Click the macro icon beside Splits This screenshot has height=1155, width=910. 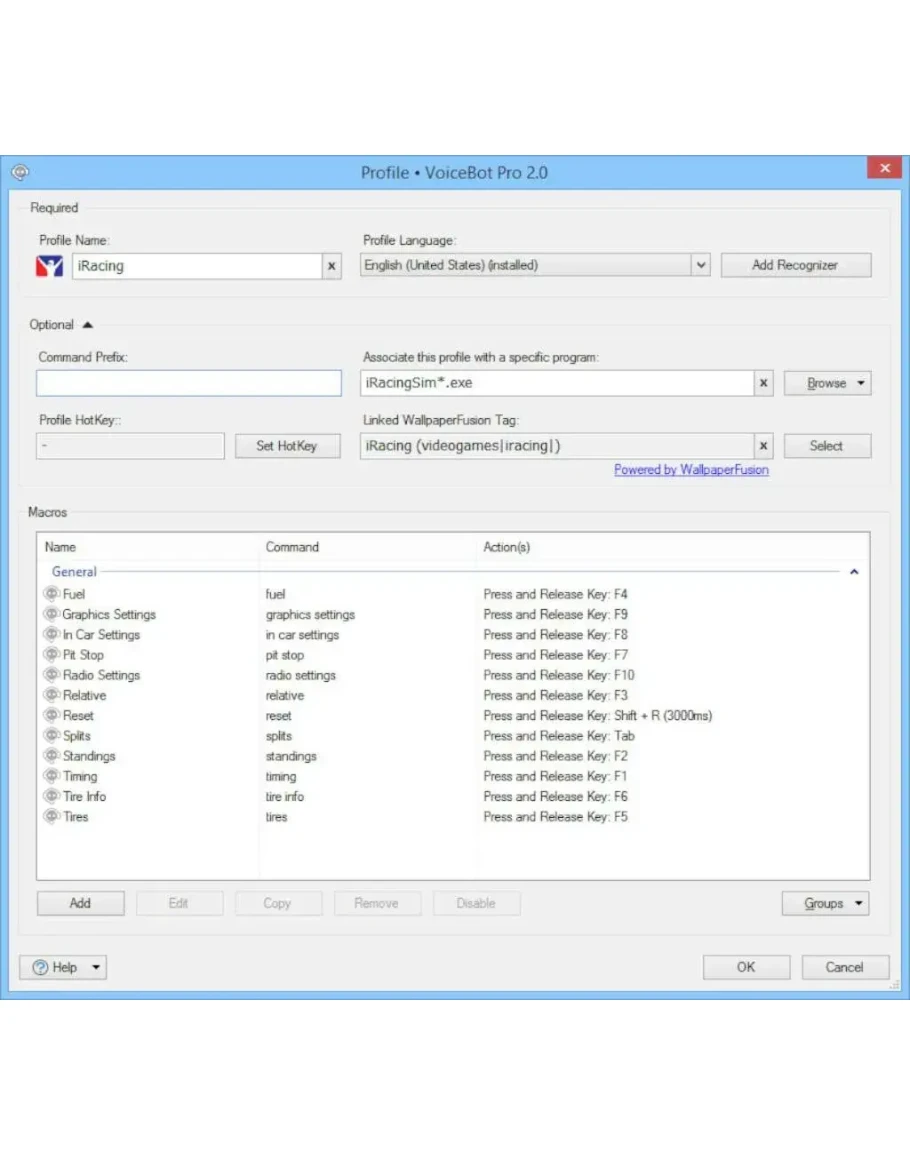[52, 735]
